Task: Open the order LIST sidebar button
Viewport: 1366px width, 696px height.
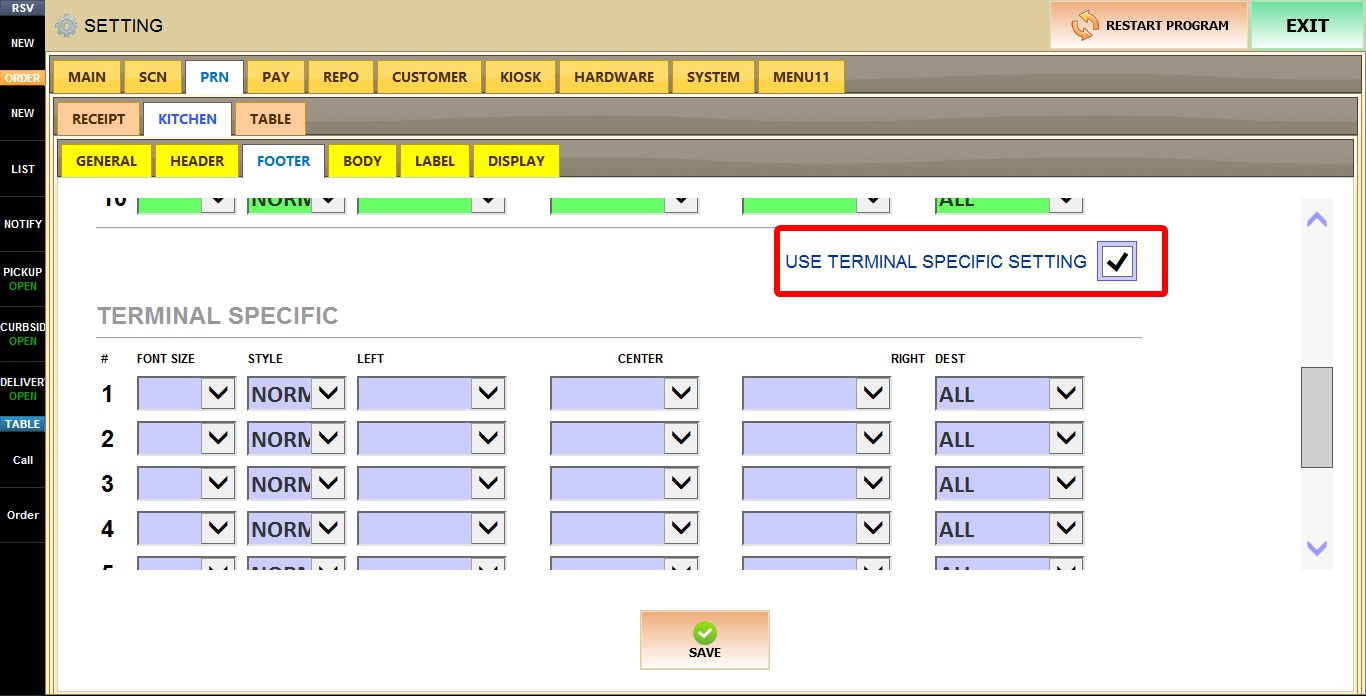Action: (x=22, y=169)
